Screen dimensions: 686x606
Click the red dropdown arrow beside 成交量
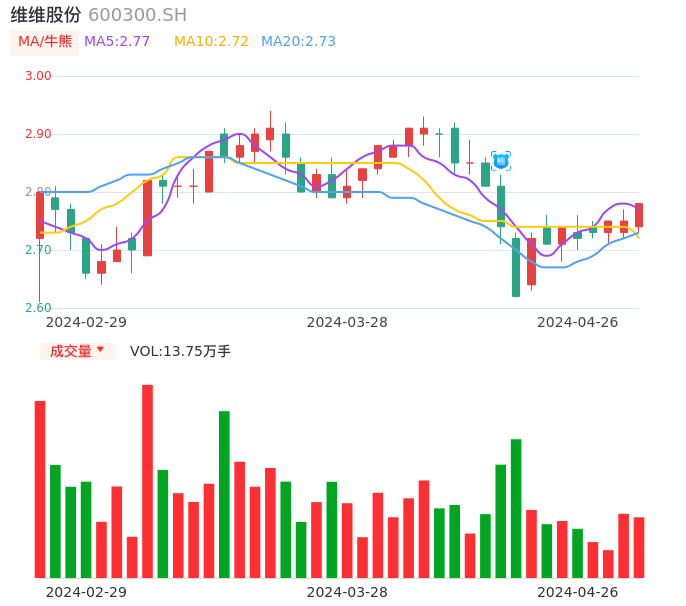pyautogui.click(x=100, y=350)
